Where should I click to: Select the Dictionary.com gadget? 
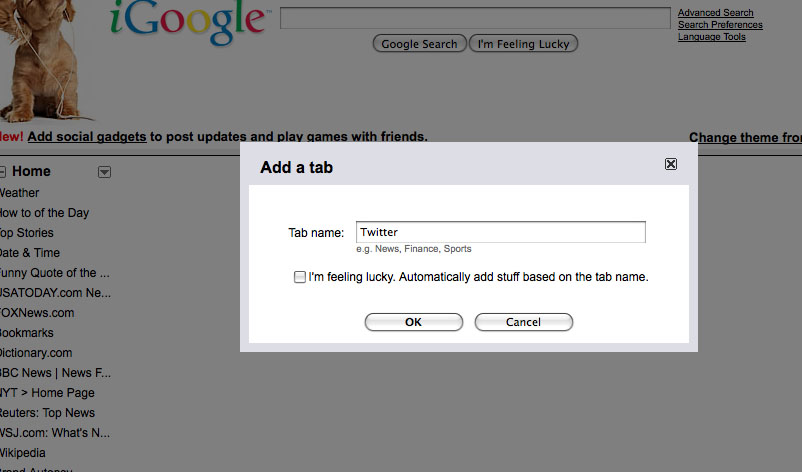pos(36,353)
